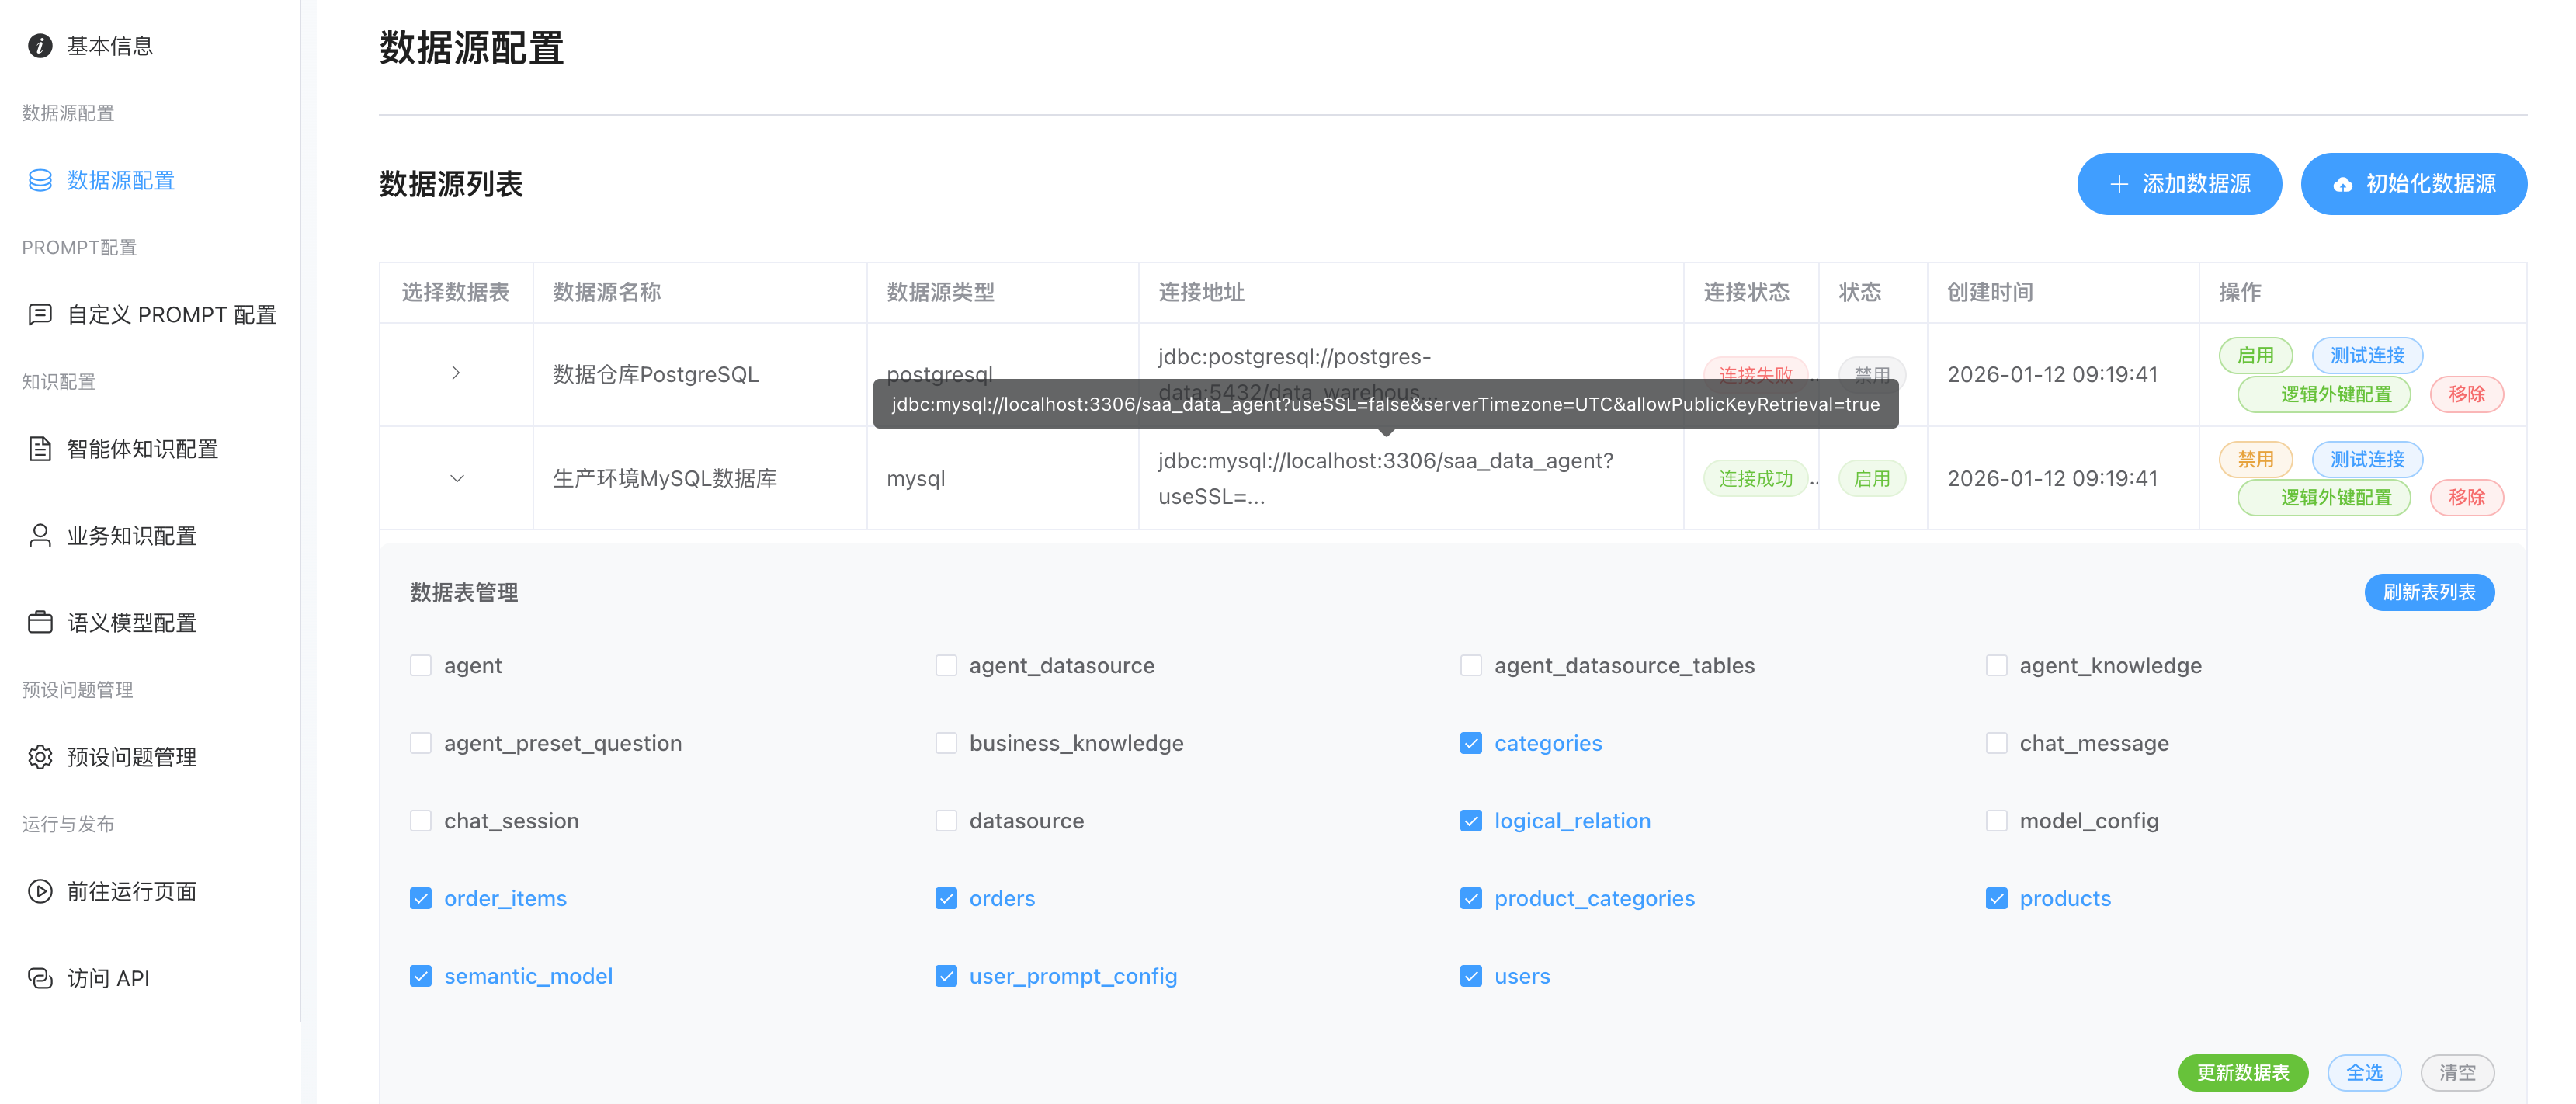Click 测试连接 for the MySQL datasource
The image size is (2576, 1104).
click(2366, 459)
